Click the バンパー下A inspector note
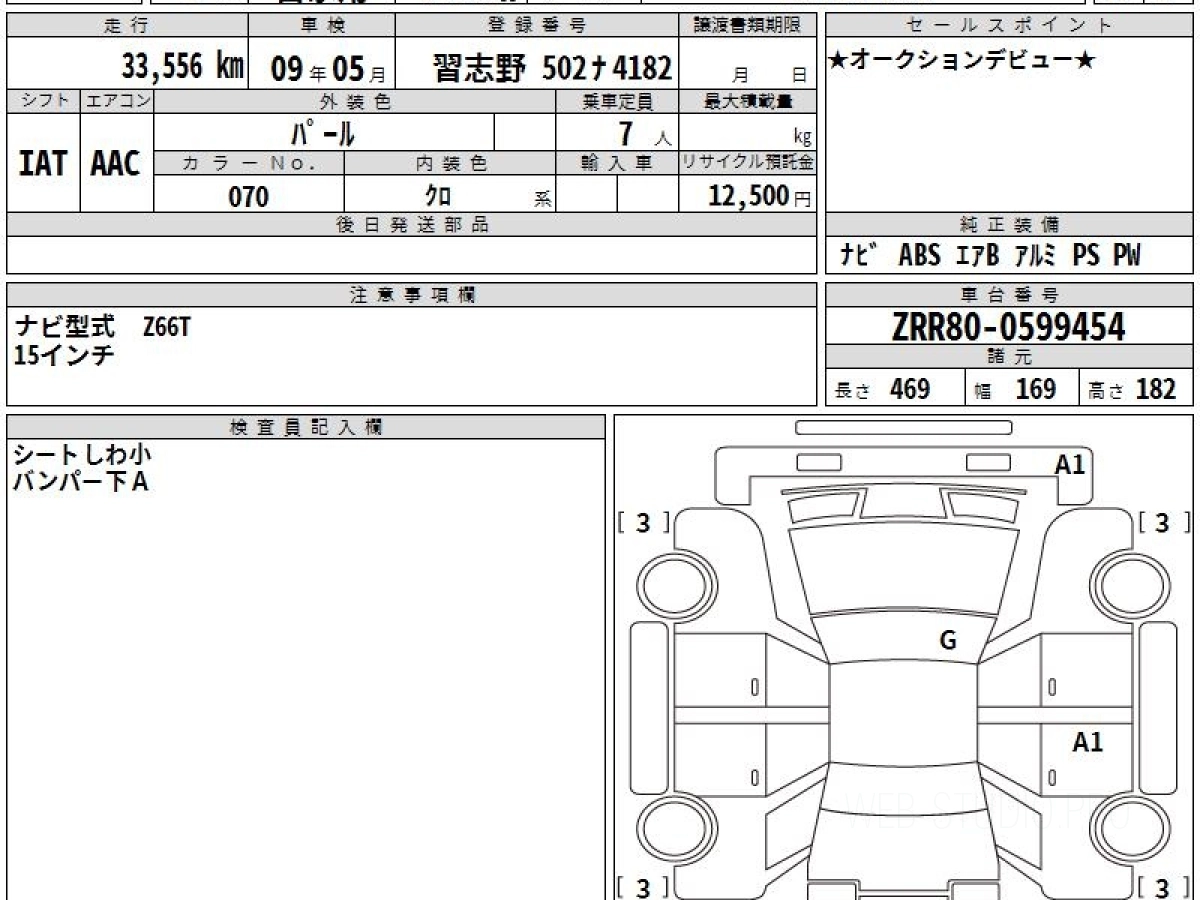Viewport: 1200px width, 900px height. [x=80, y=482]
